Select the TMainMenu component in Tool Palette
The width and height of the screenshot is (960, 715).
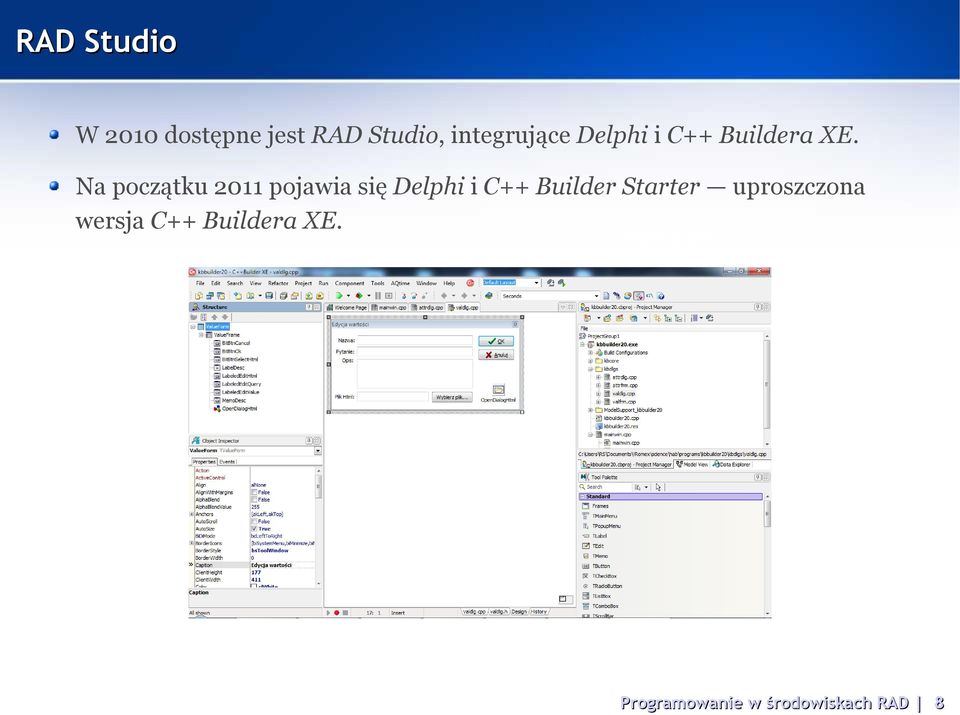[599, 516]
